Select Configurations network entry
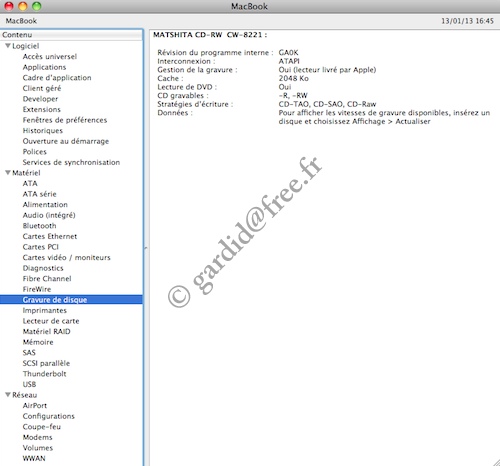The image size is (500, 466). [x=49, y=416]
